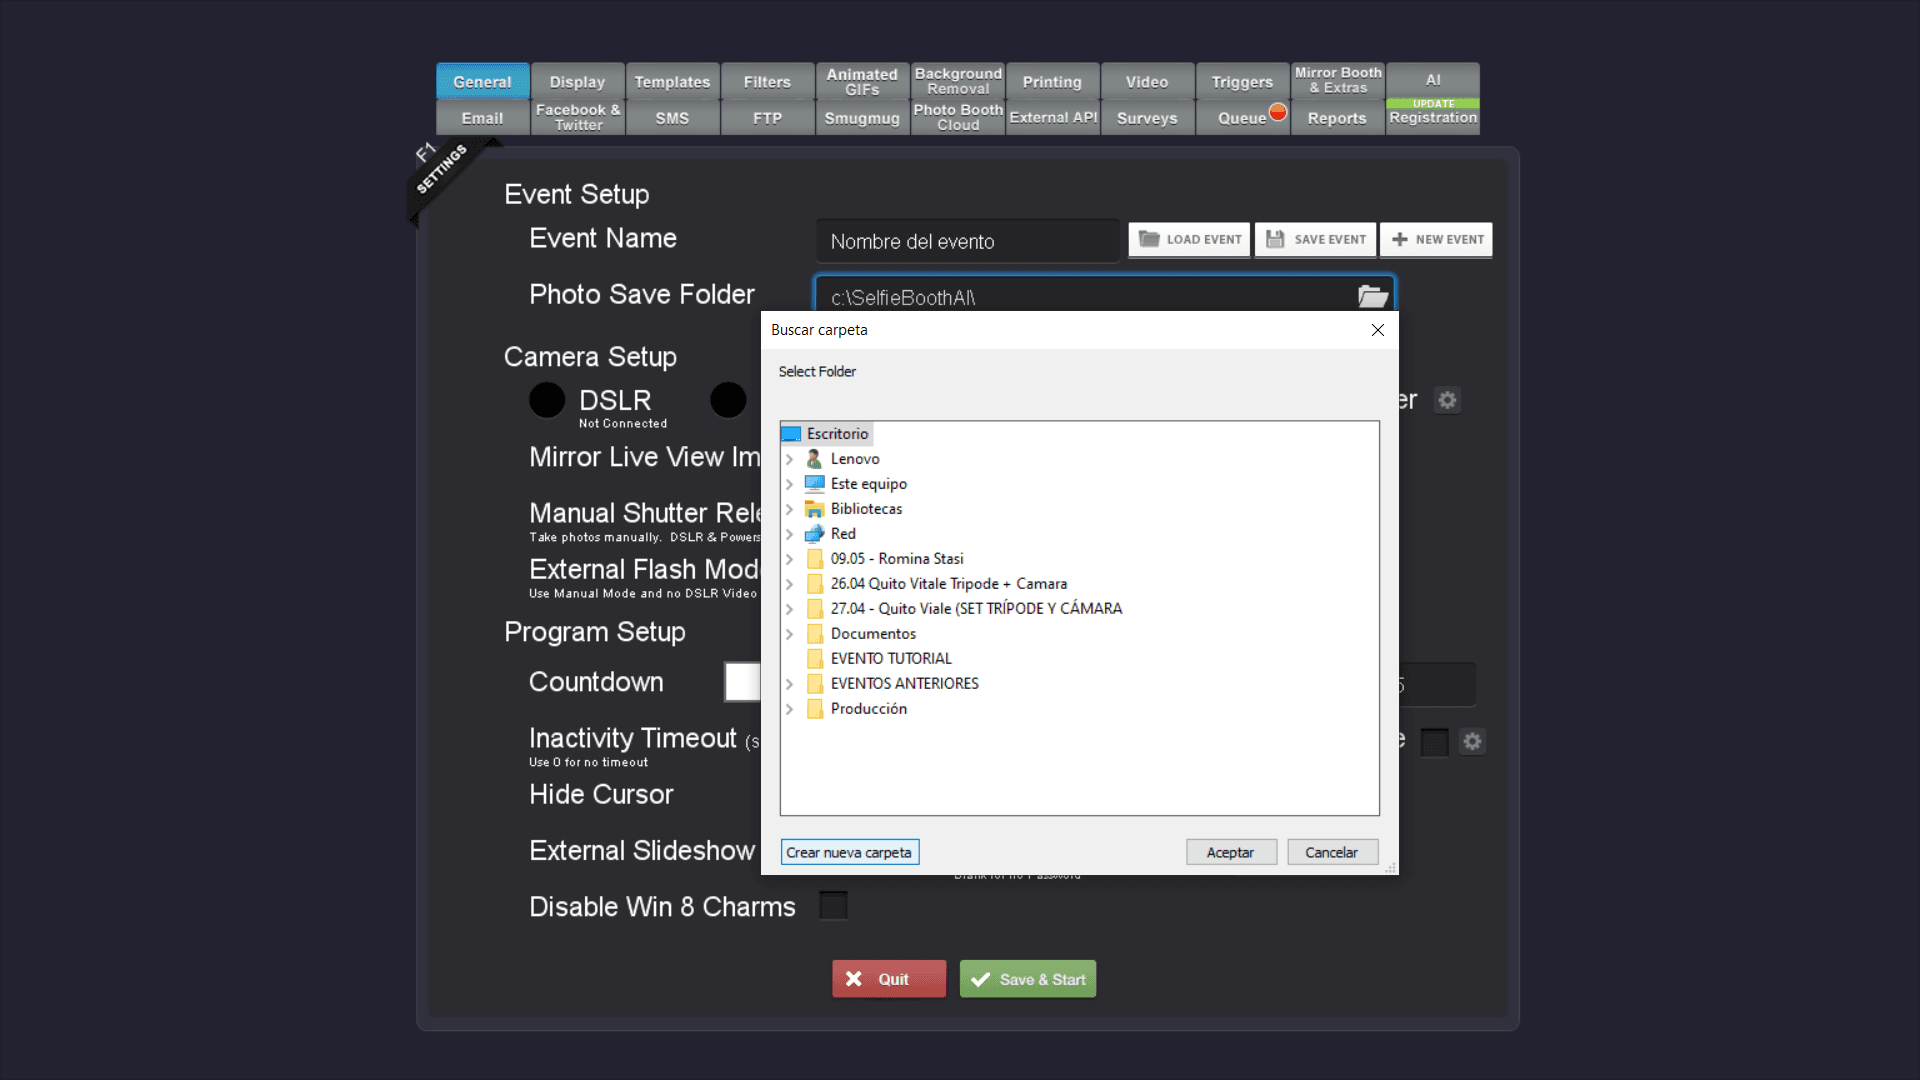1920x1080 pixels.
Task: Click the Event Name input field
Action: pos(968,241)
